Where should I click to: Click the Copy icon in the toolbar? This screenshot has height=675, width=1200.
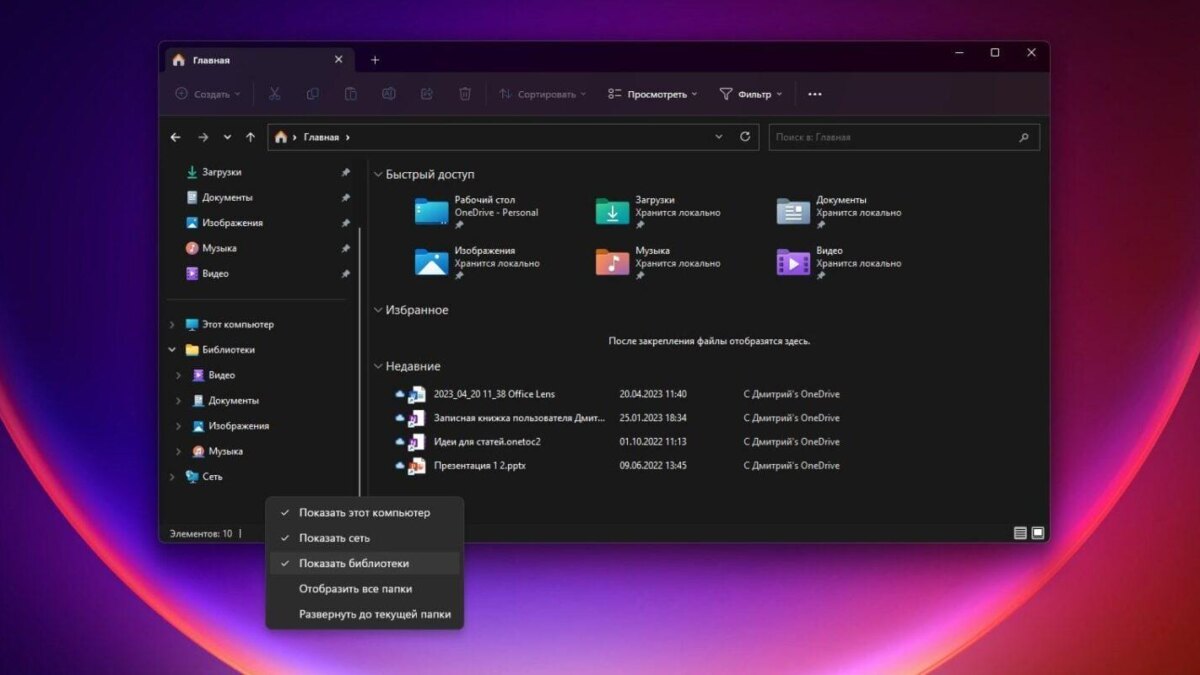point(312,93)
